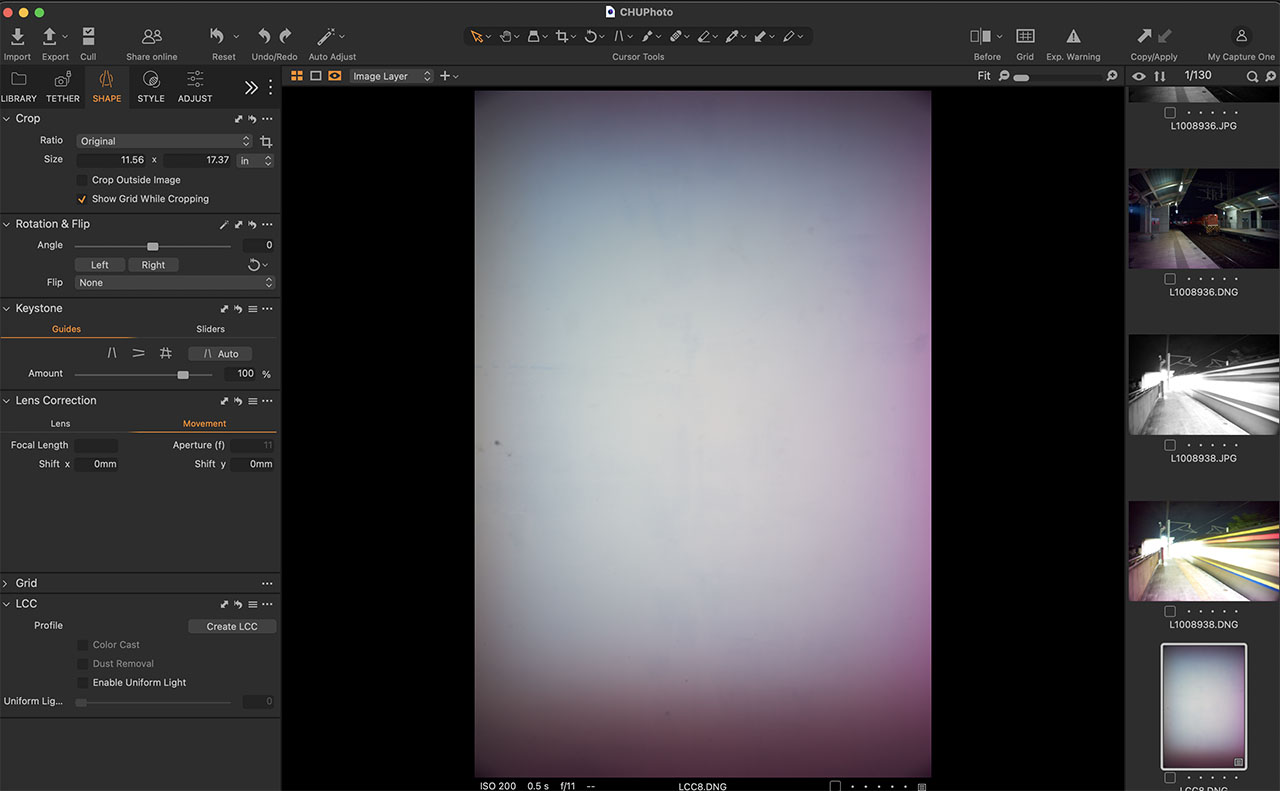Open the Cull tool

[88, 37]
